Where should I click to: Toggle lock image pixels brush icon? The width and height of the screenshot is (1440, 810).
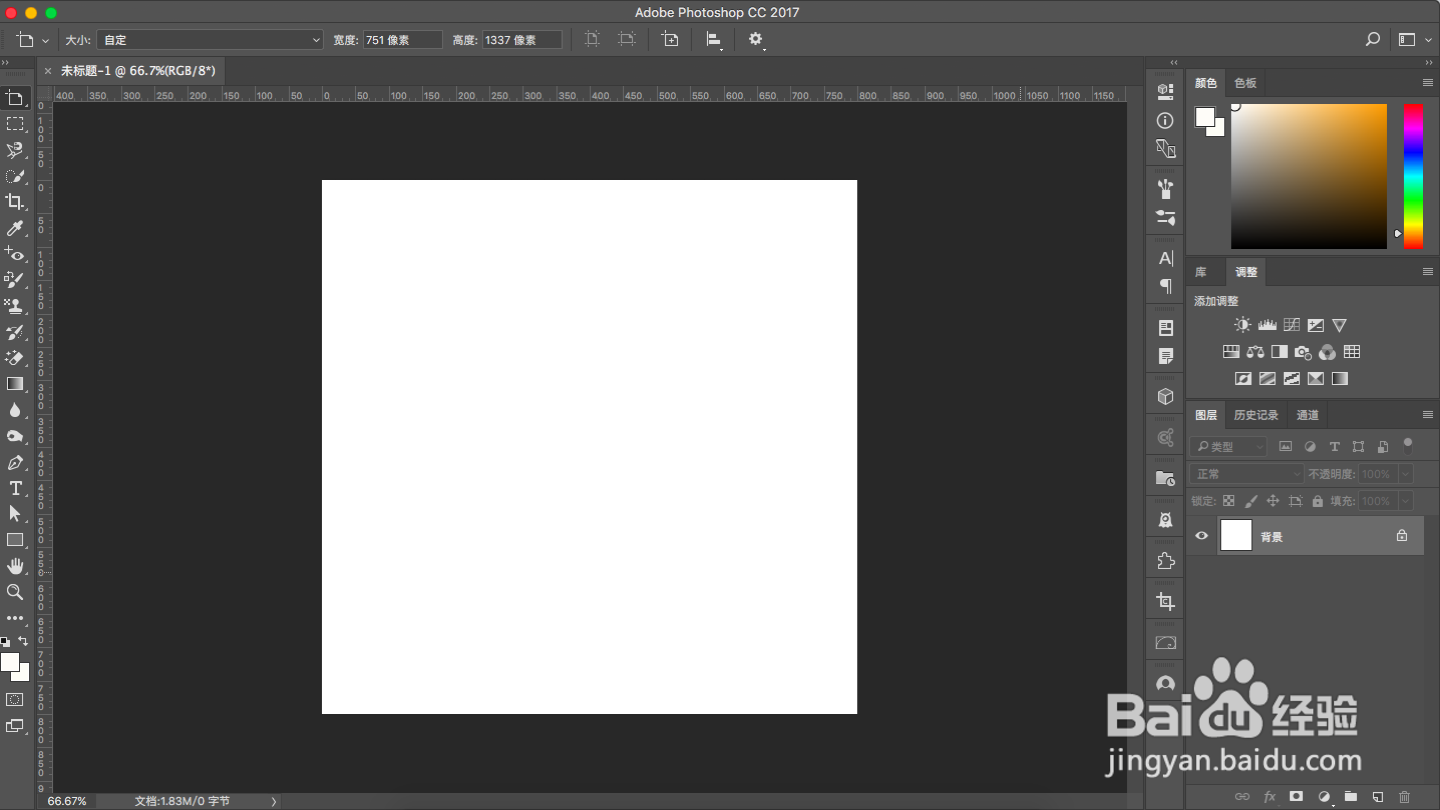pyautogui.click(x=1250, y=501)
